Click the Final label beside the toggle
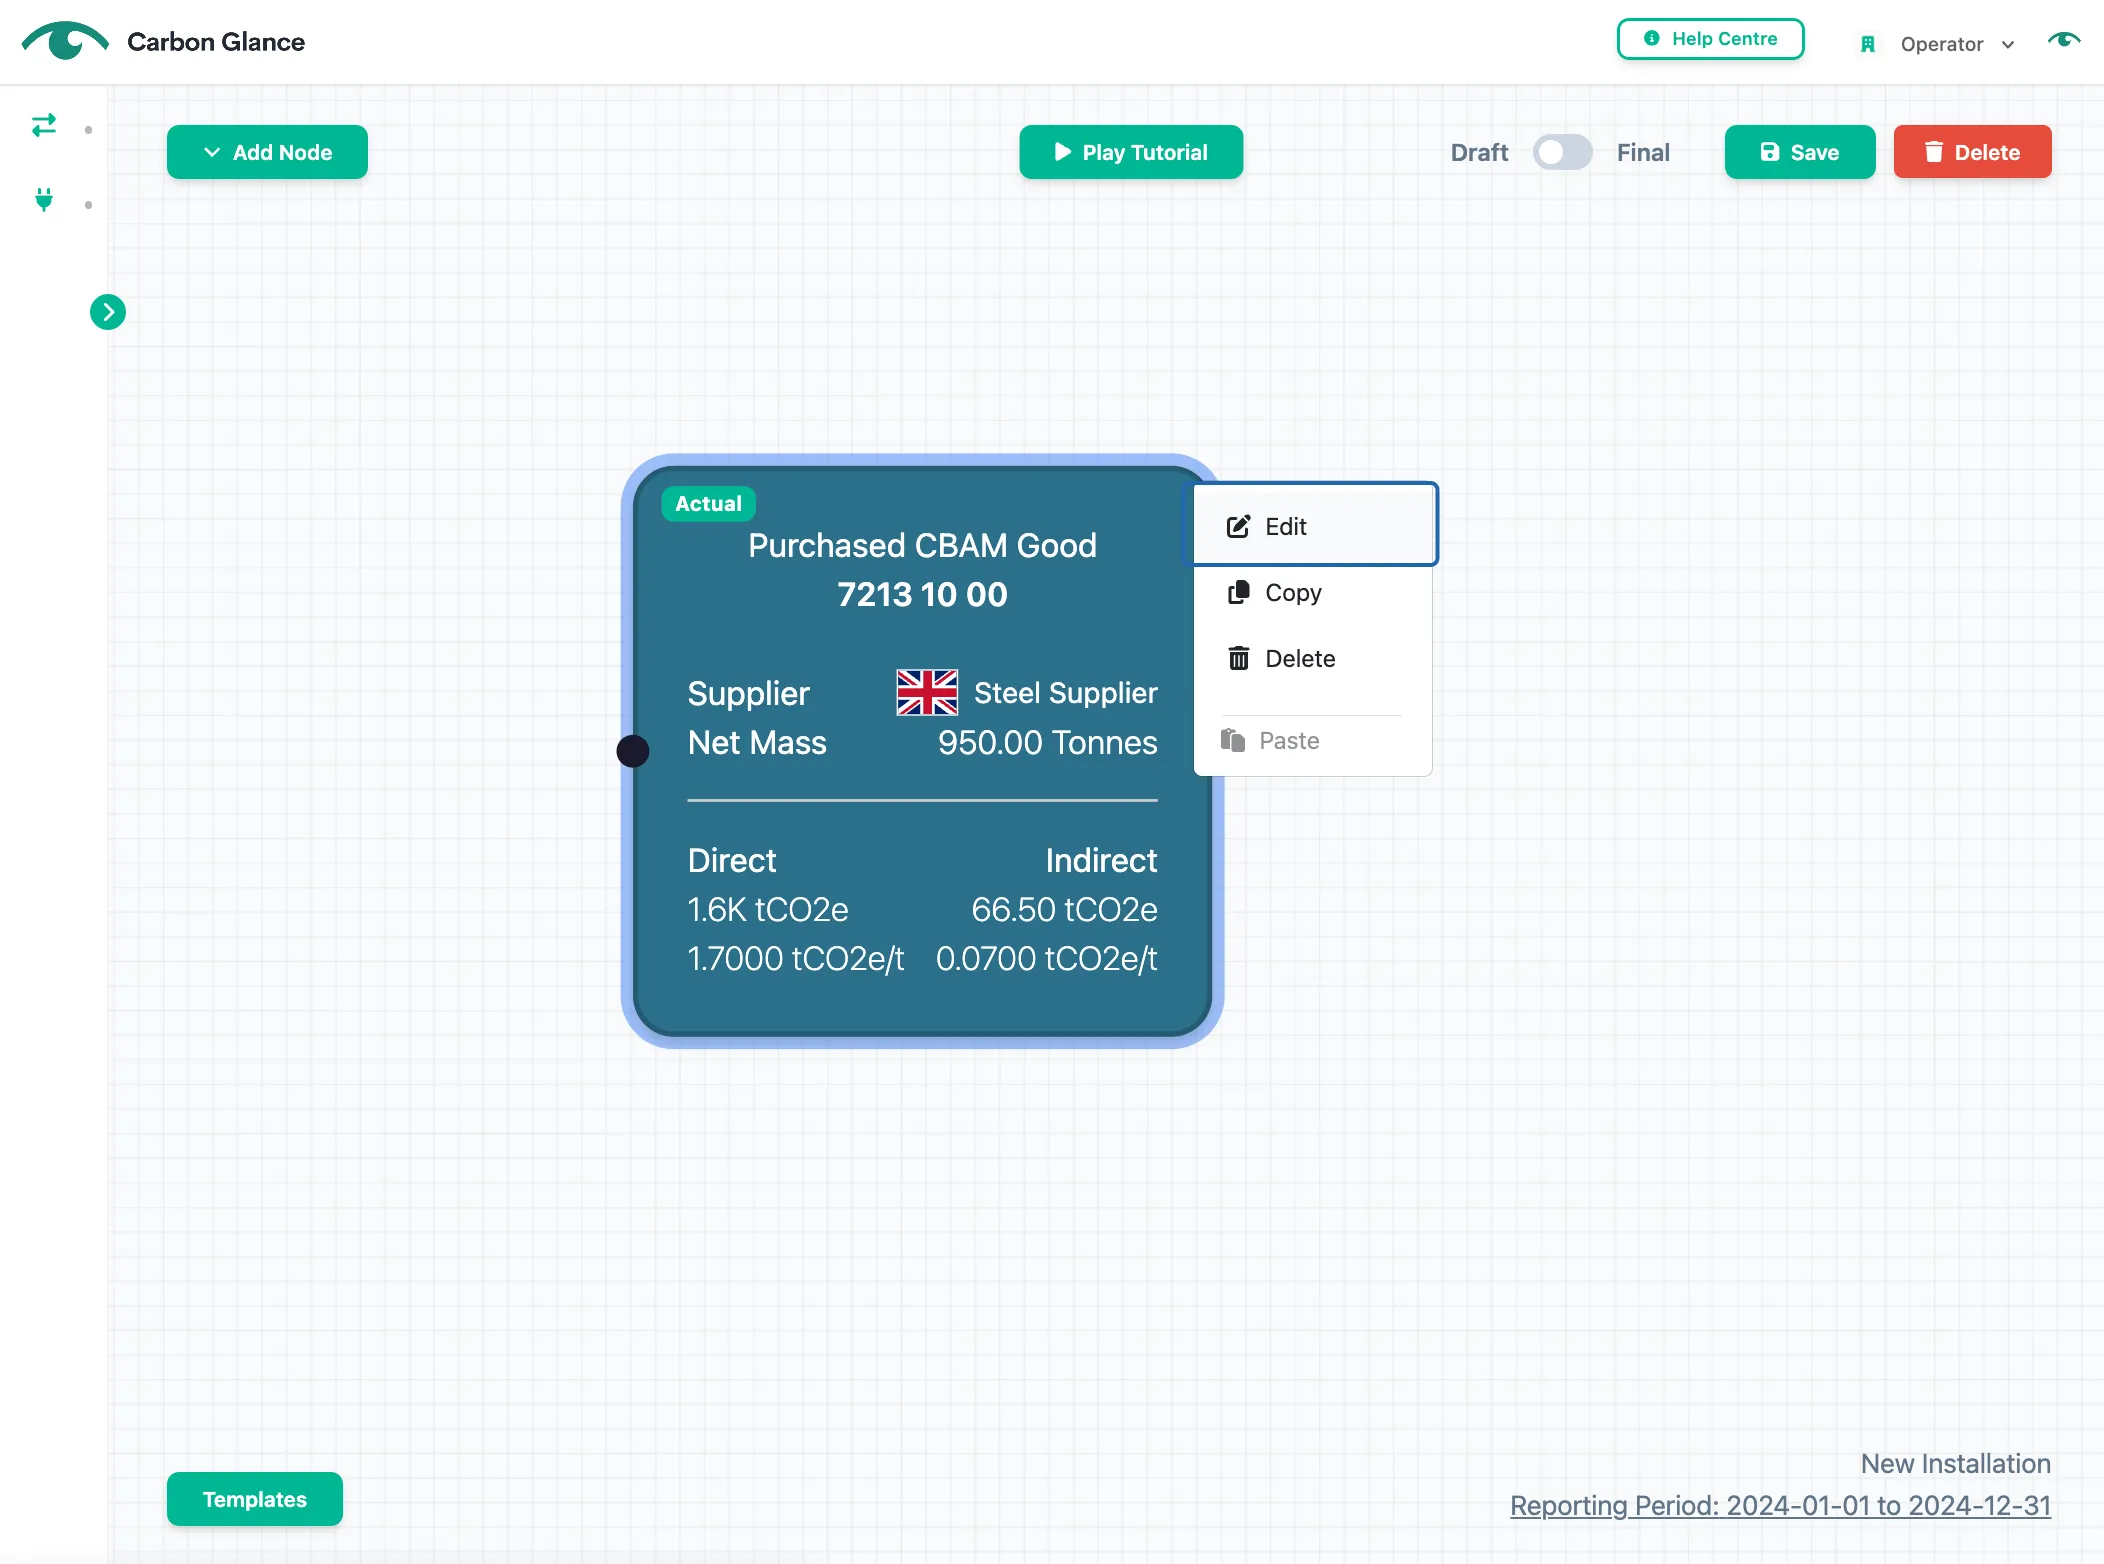 point(1643,152)
